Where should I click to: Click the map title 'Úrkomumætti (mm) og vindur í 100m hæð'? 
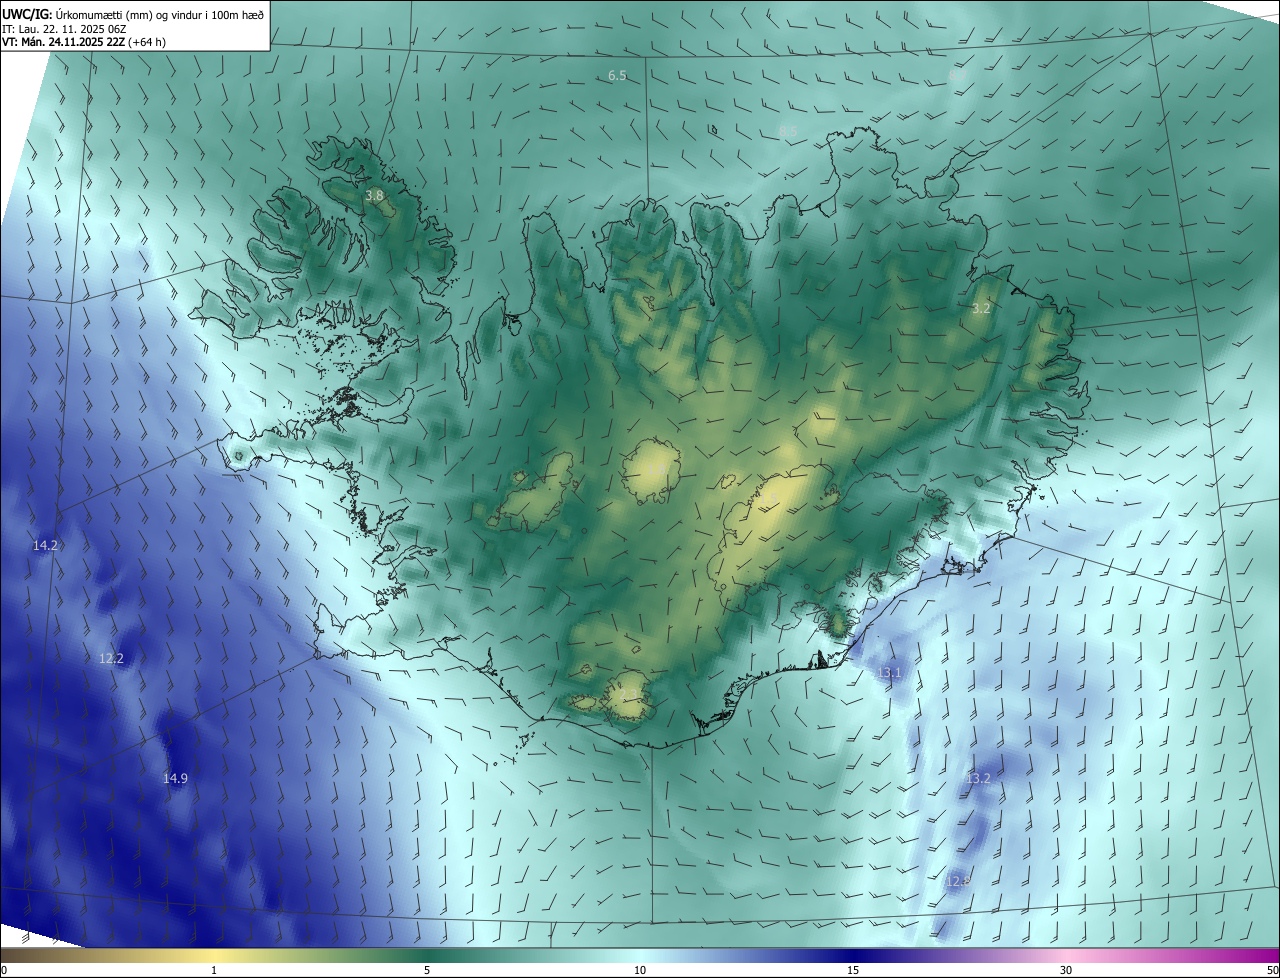[x=158, y=14]
